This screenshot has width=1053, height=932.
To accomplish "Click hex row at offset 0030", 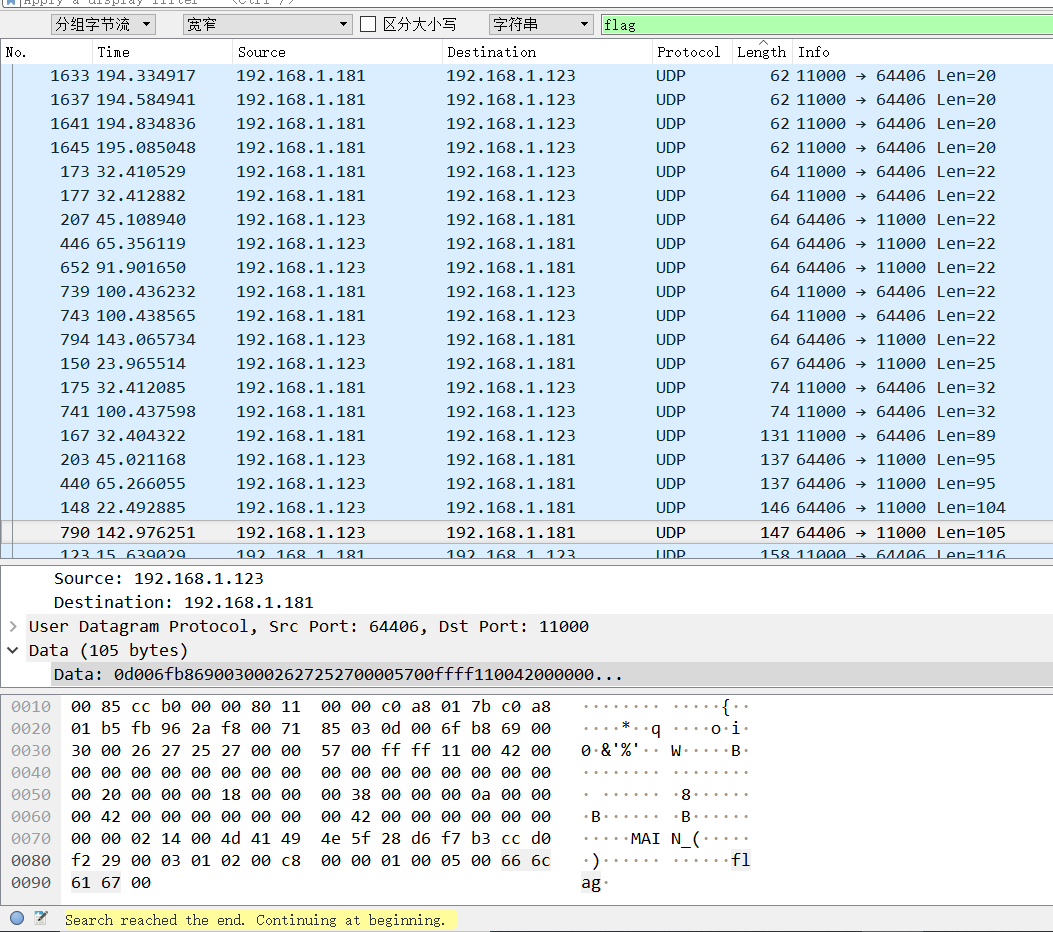I will (310, 751).
